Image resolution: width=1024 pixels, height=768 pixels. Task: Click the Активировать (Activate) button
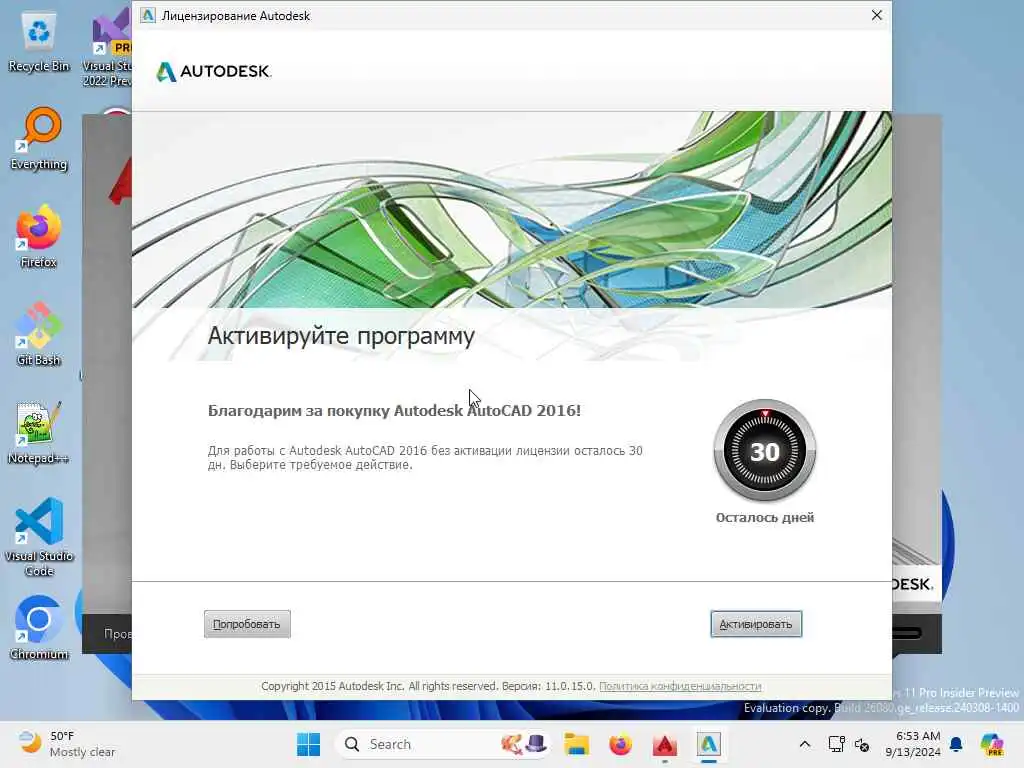756,624
